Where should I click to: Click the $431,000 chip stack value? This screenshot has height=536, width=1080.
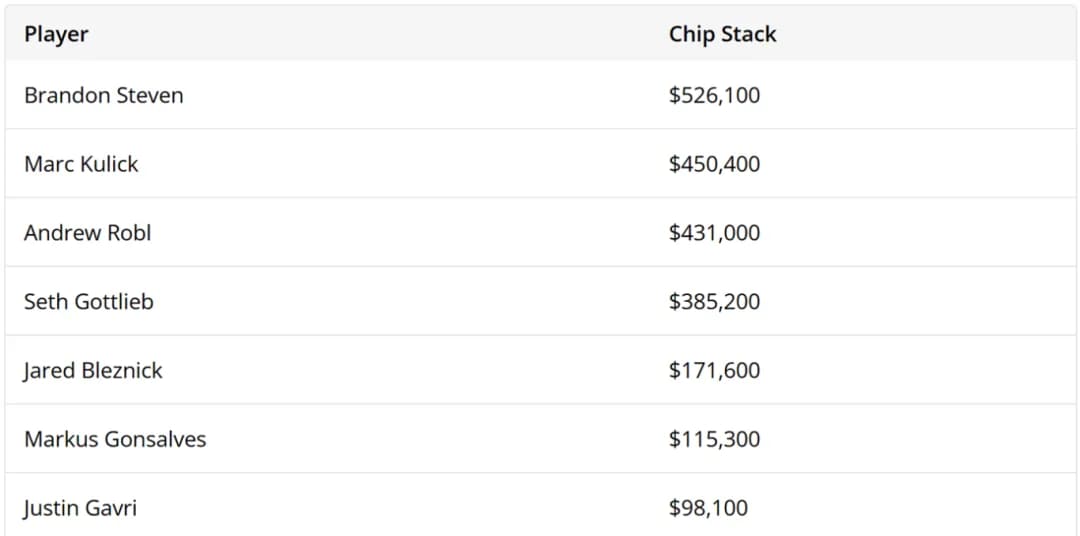click(714, 233)
